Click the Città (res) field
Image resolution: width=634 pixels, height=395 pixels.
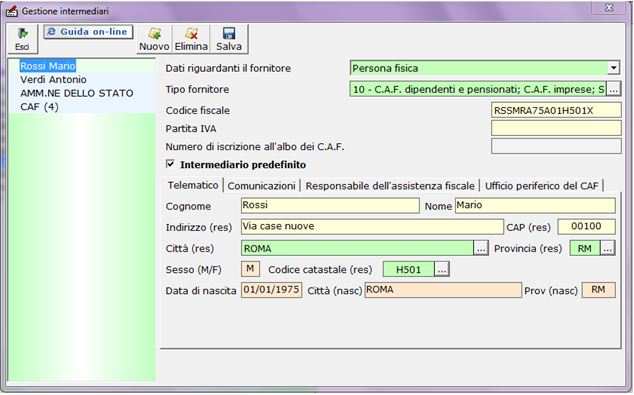tap(357, 248)
